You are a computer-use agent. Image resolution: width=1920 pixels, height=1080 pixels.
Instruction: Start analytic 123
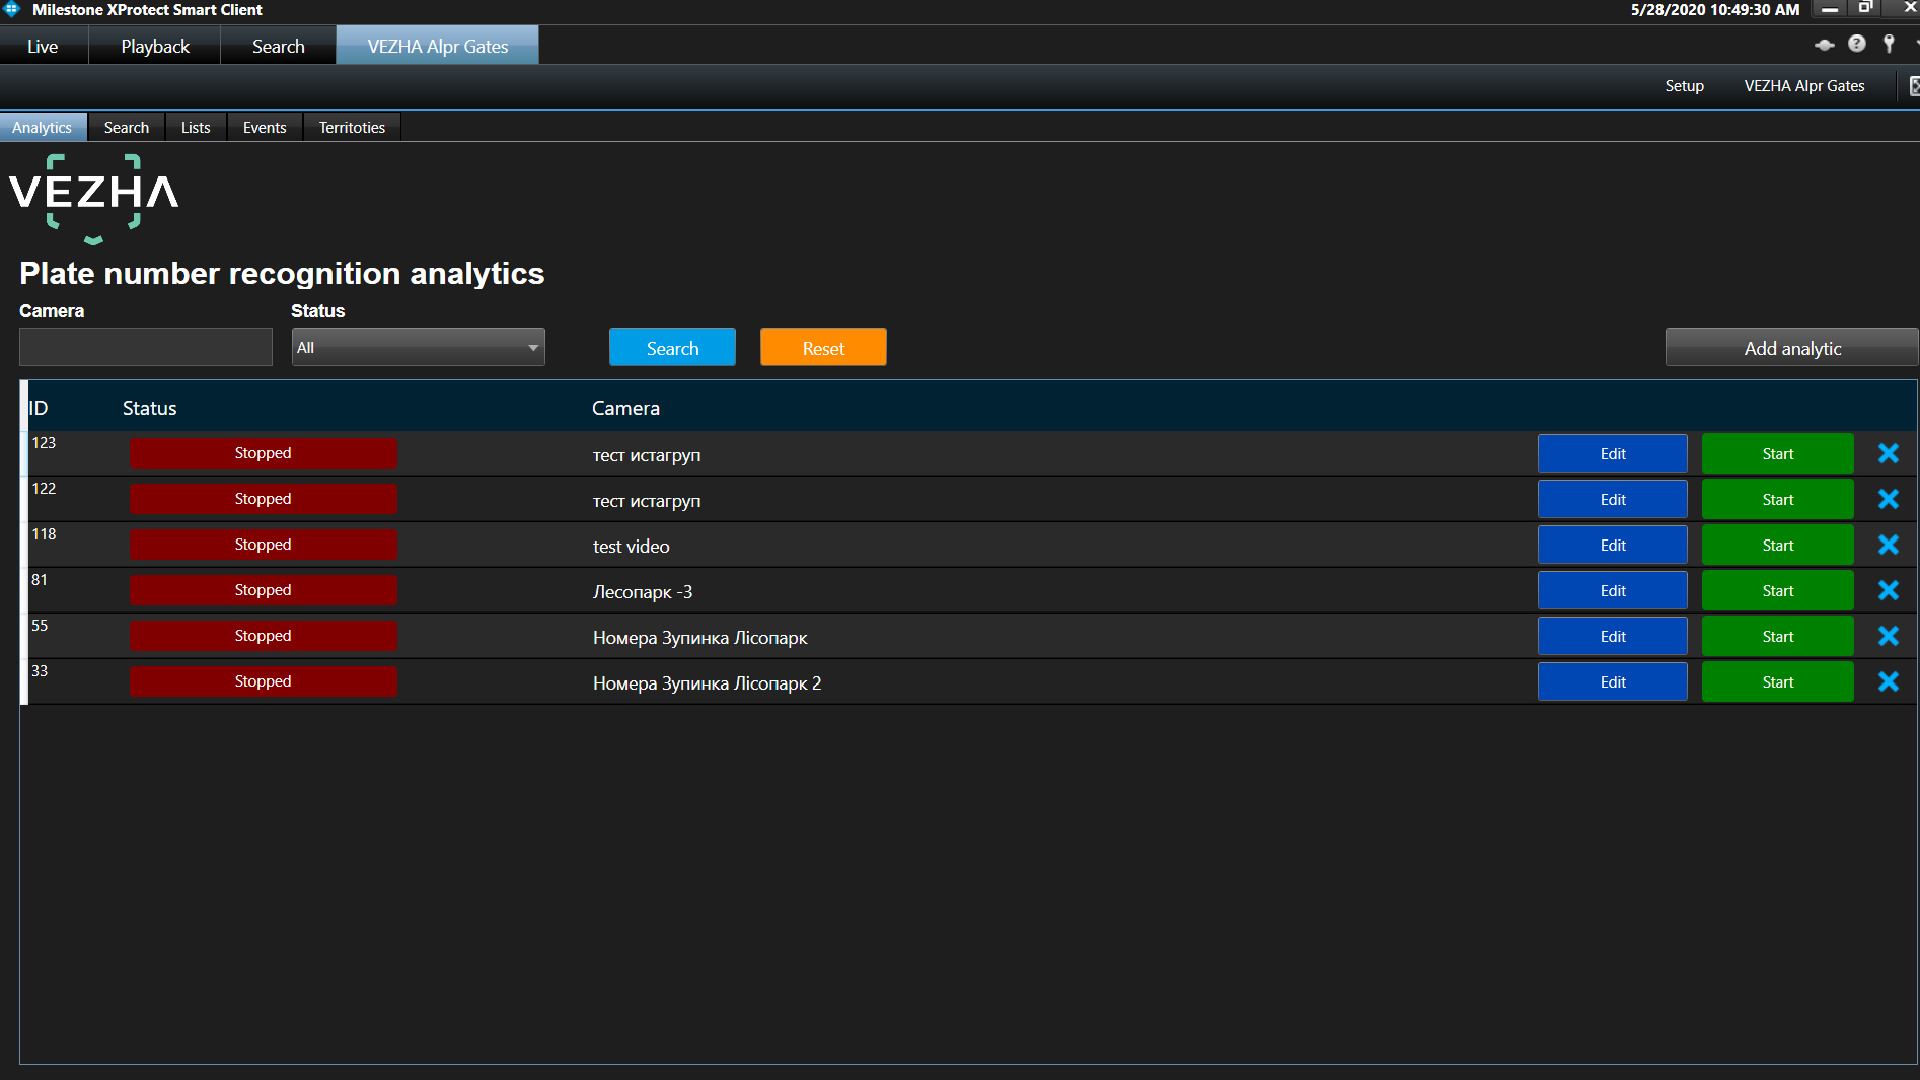[x=1777, y=453]
